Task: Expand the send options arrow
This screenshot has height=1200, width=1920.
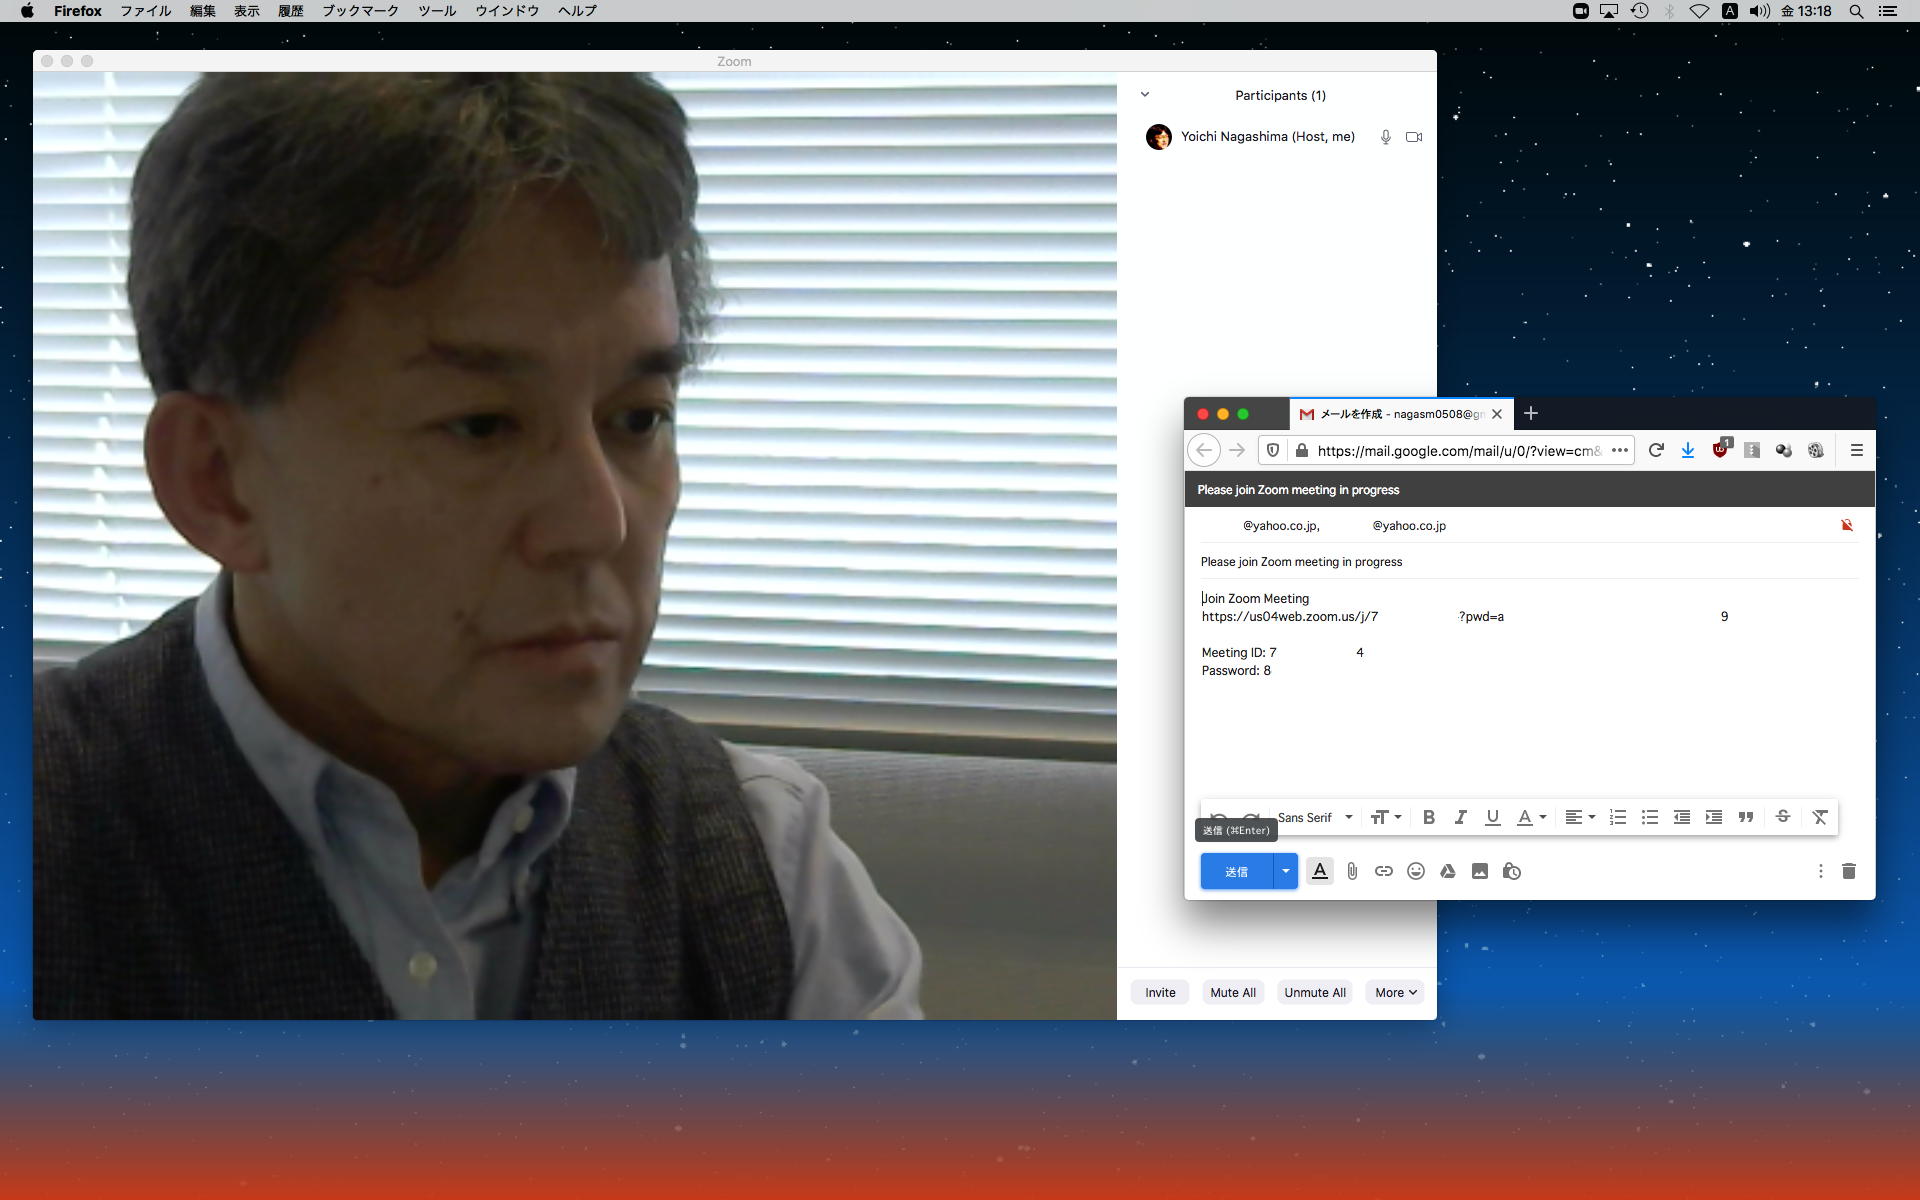Action: 1286,872
